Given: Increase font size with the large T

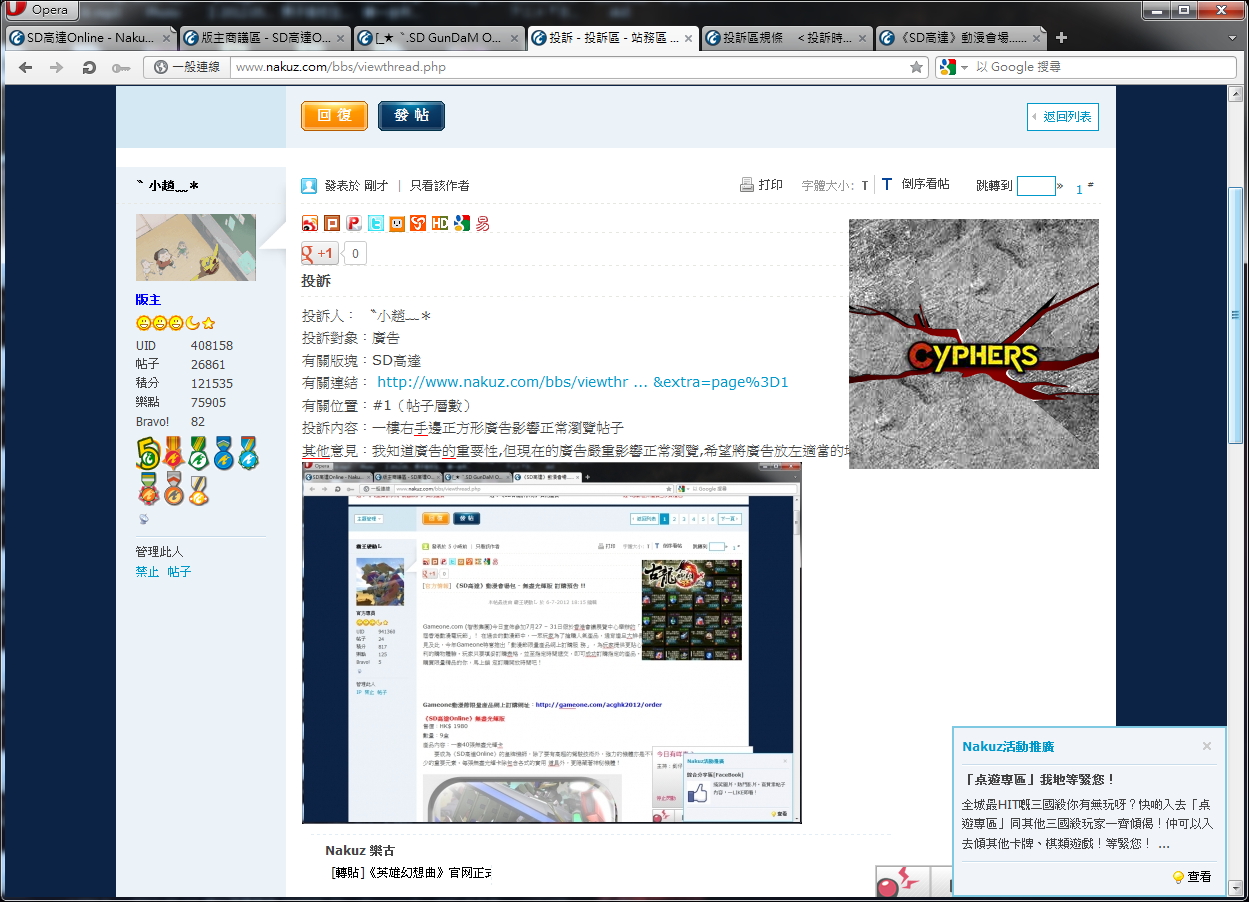Looking at the screenshot, I should (x=886, y=185).
